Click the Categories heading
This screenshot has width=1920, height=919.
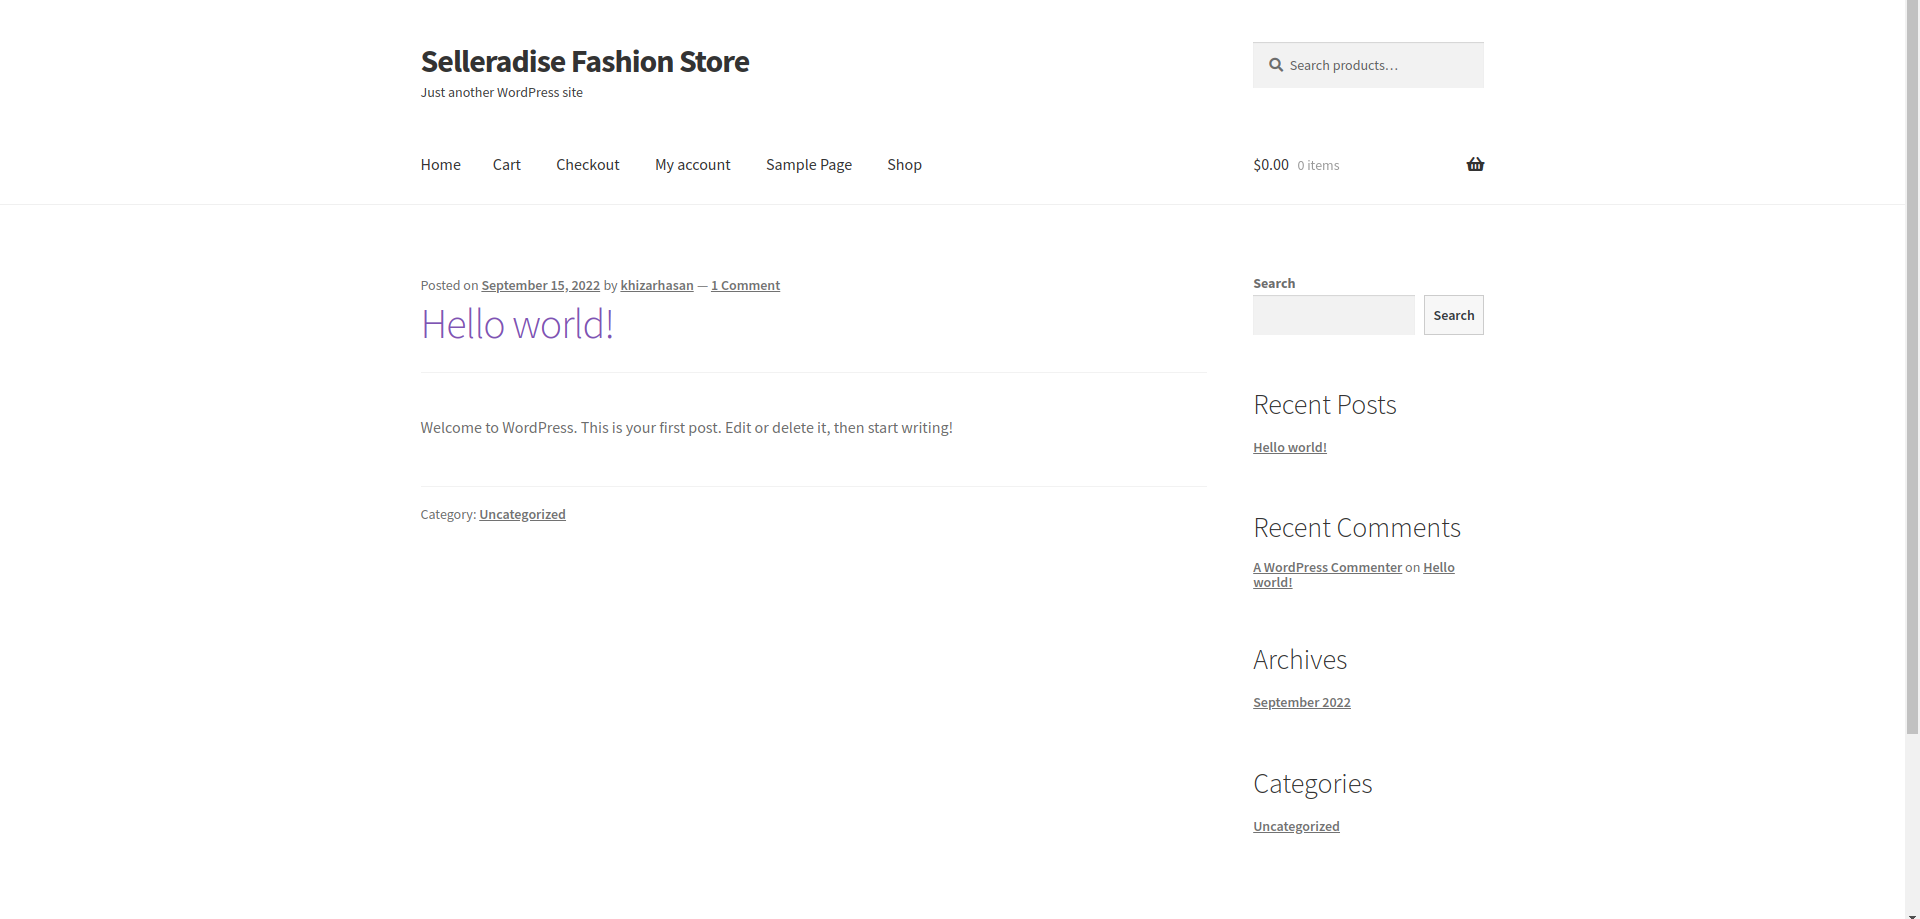tap(1312, 784)
